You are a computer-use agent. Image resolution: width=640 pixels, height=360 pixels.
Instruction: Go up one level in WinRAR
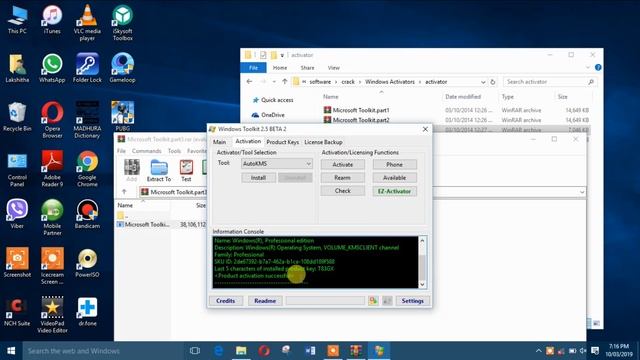[124, 191]
